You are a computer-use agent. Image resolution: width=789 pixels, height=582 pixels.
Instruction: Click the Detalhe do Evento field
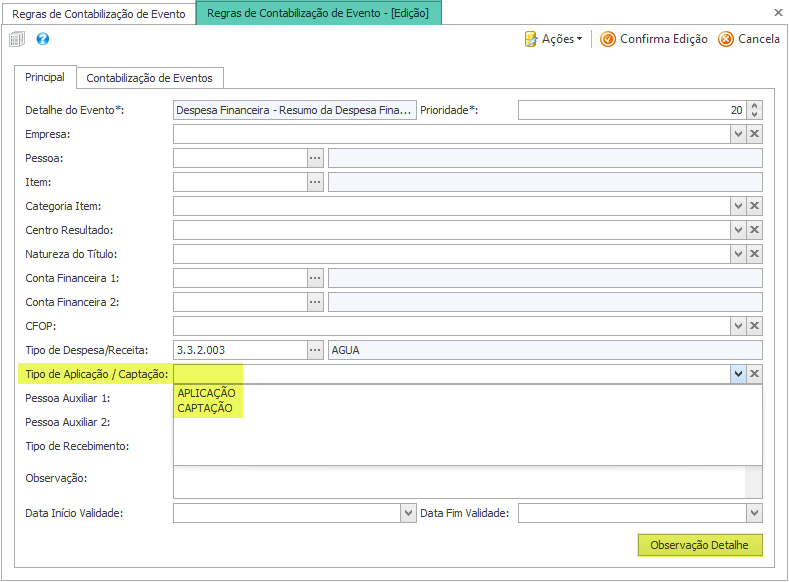coord(294,110)
